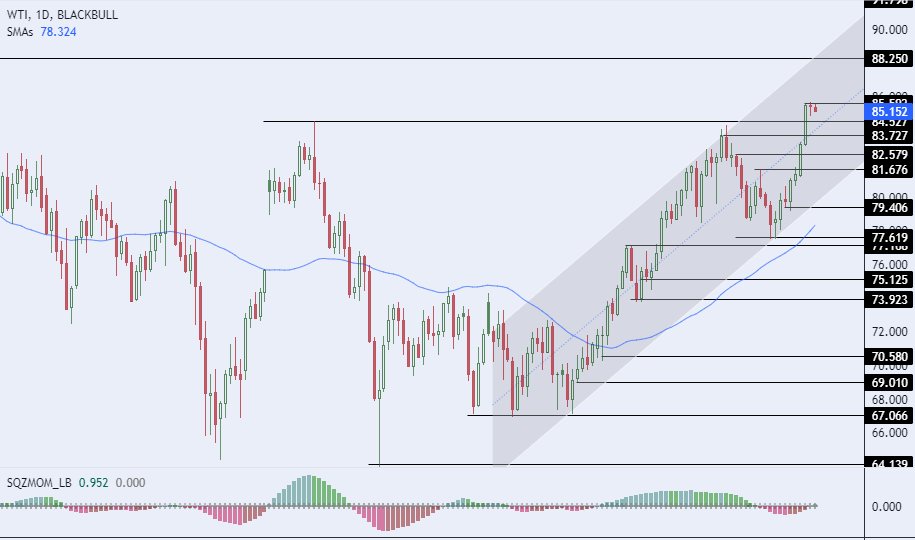The image size is (915, 540).
Task: Click the 90.000 price scale tick
Action: pyautogui.click(x=888, y=29)
